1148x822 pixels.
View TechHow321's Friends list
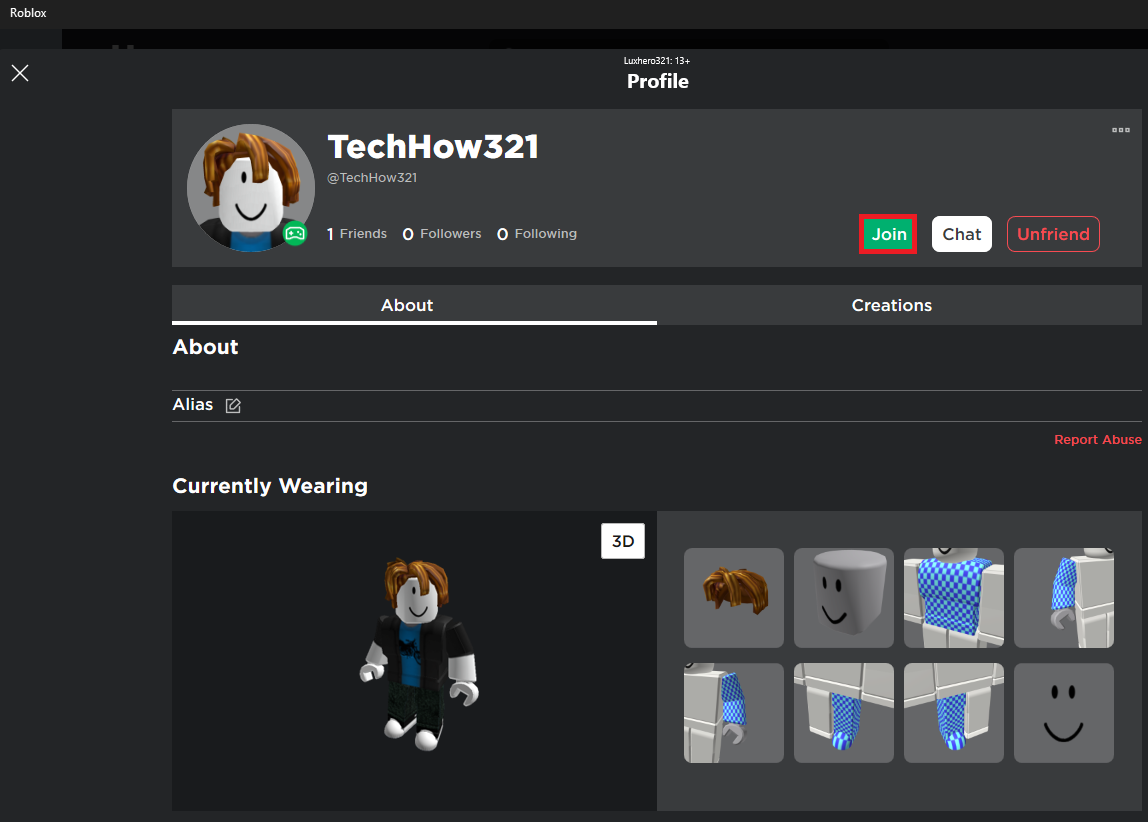tap(356, 233)
